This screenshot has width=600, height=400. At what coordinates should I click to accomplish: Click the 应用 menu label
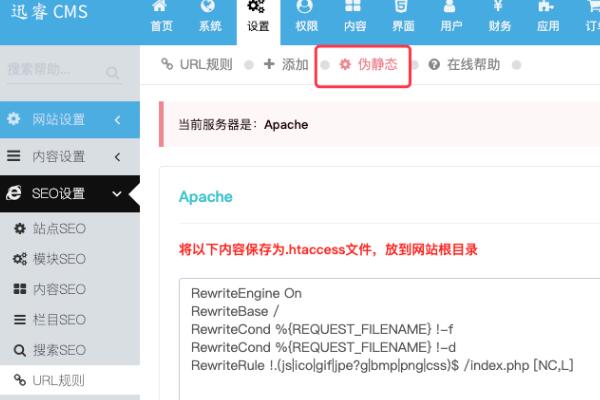coord(548,26)
